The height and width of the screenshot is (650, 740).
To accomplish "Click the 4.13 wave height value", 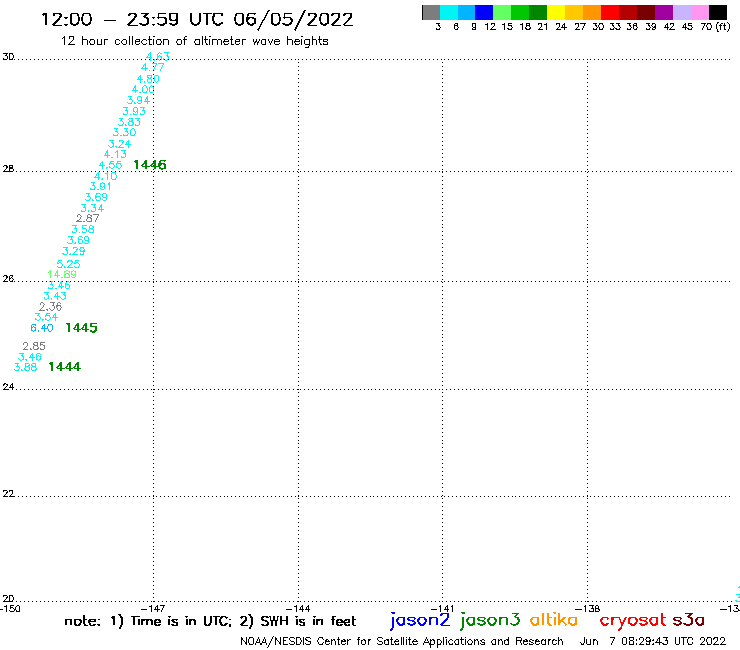I will pos(115,154).
